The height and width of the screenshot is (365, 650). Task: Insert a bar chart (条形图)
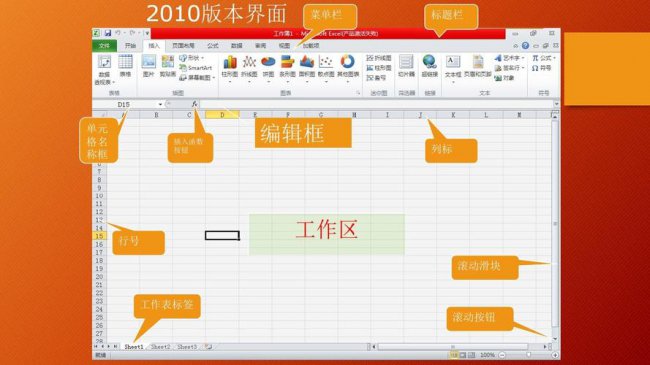click(287, 68)
